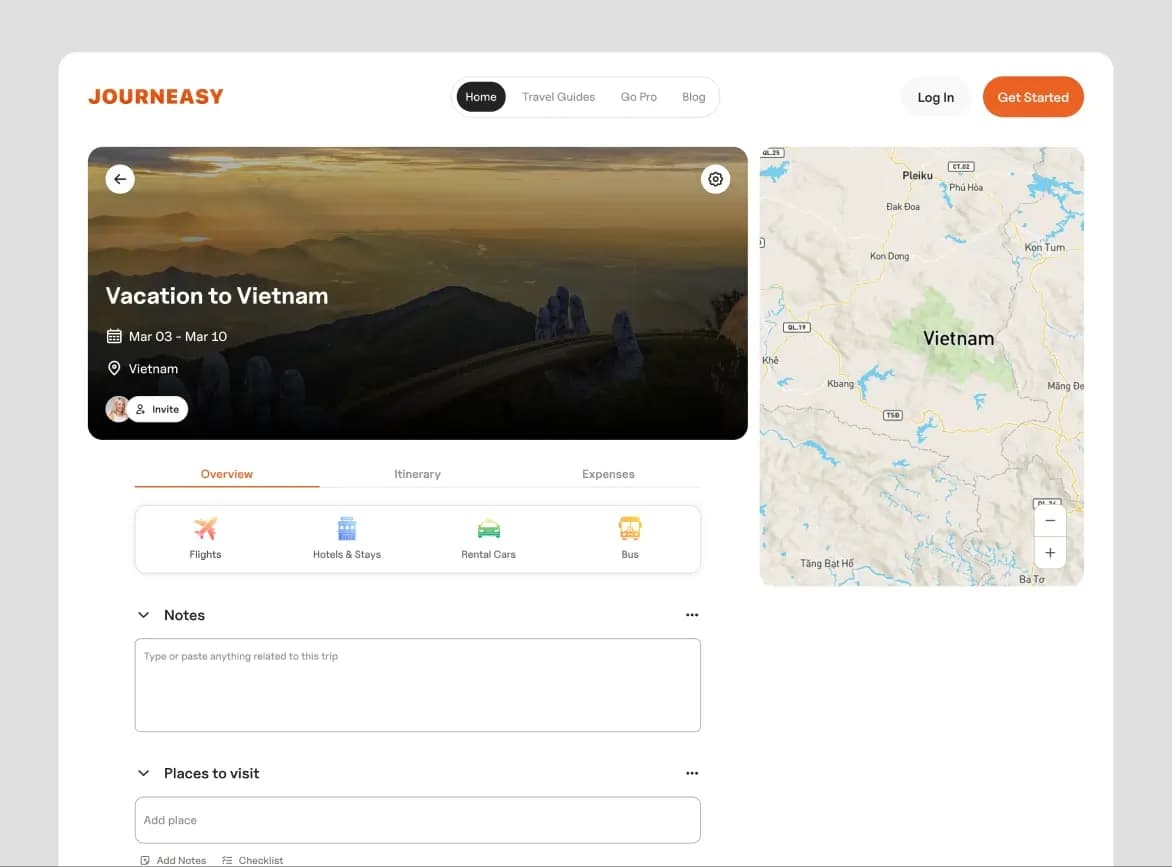This screenshot has width=1172, height=867.
Task: Click the user avatar on banner
Action: click(x=117, y=409)
